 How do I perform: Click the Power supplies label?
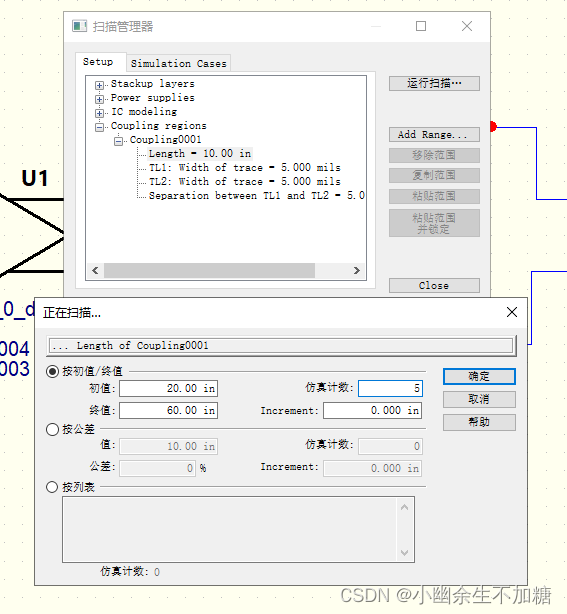[152, 98]
